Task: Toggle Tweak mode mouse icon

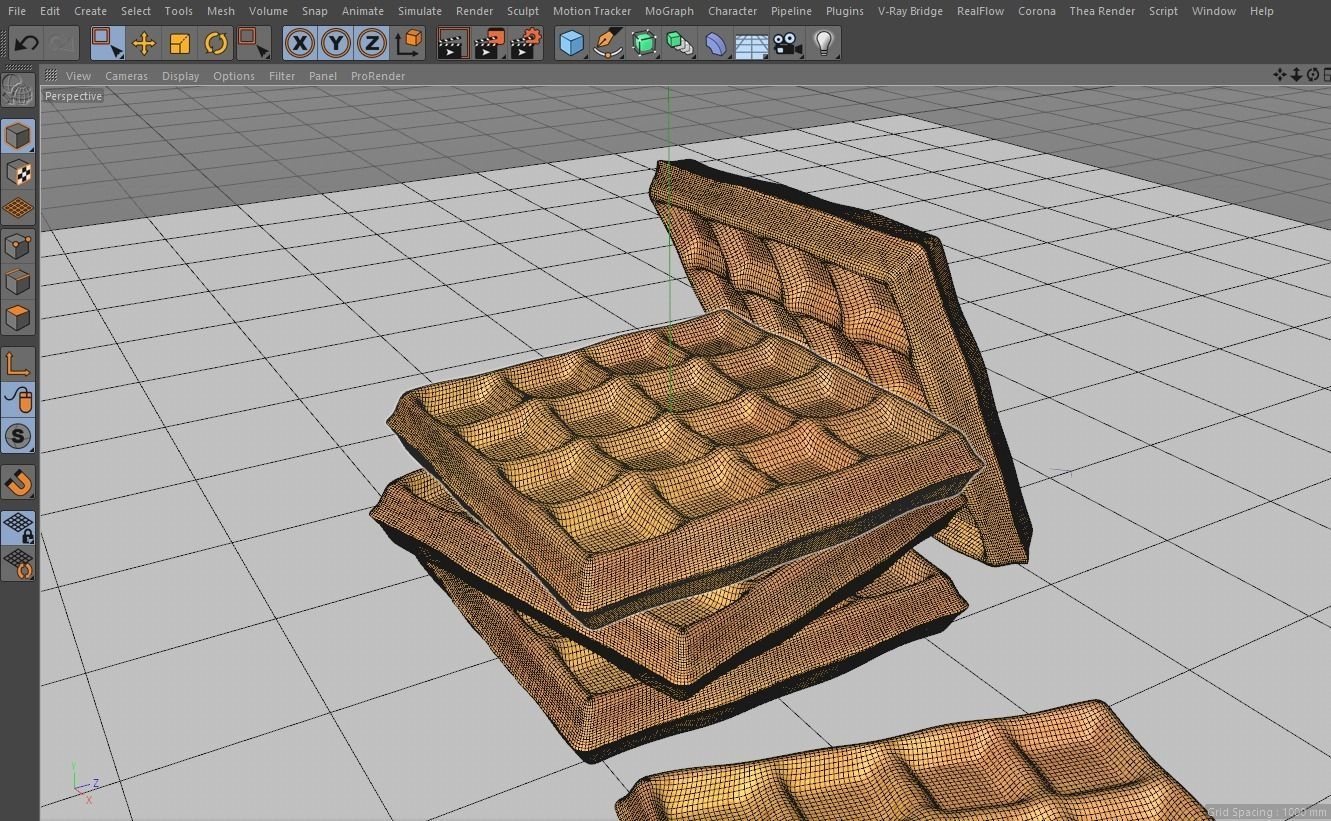Action: [x=18, y=400]
